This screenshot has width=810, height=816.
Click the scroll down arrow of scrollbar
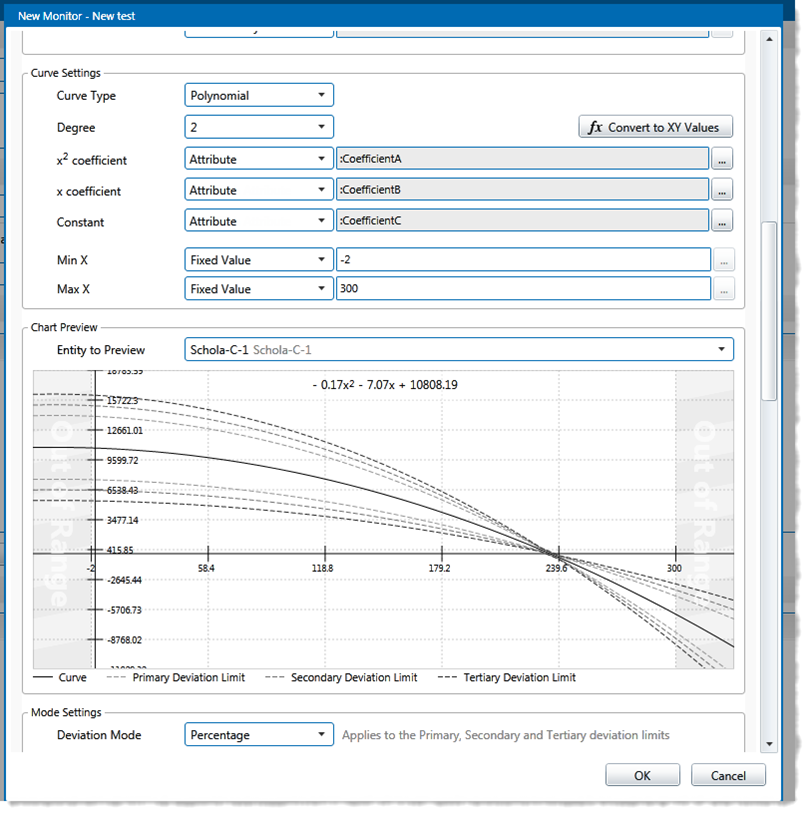point(769,744)
